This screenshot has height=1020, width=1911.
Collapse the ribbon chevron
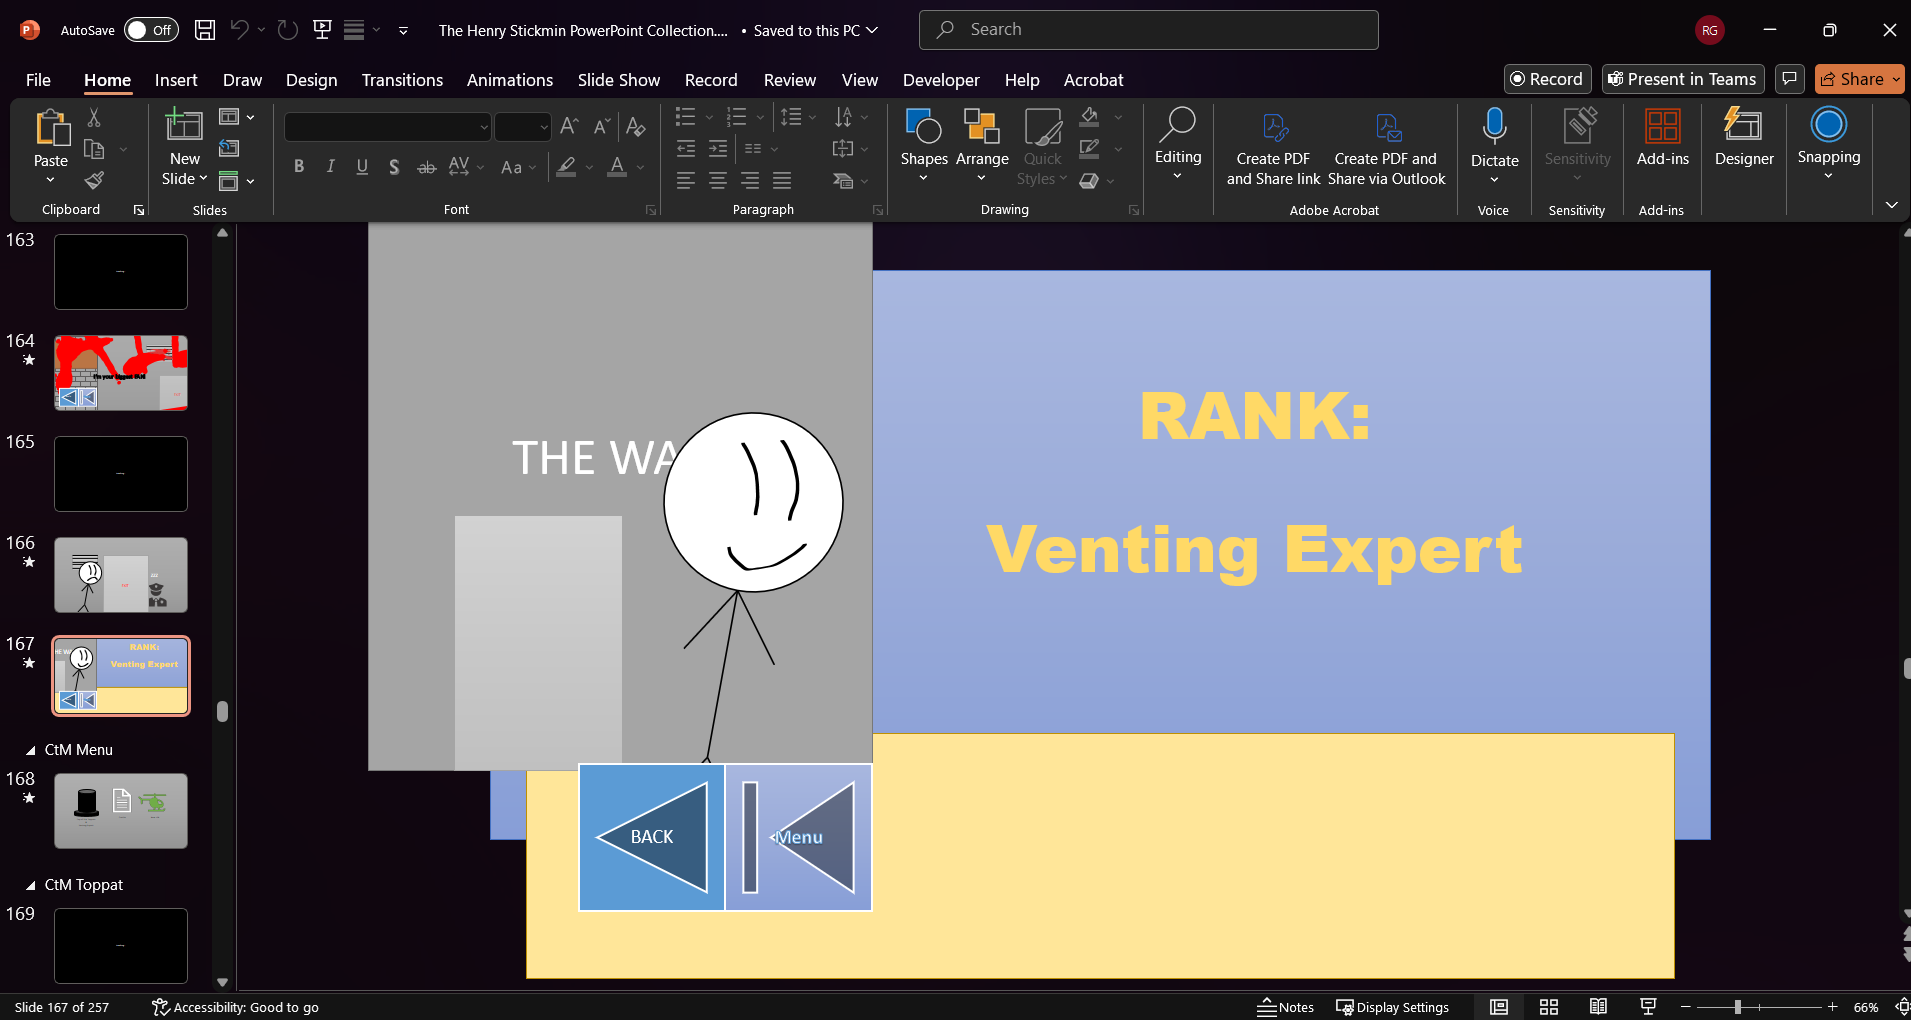[x=1891, y=205]
